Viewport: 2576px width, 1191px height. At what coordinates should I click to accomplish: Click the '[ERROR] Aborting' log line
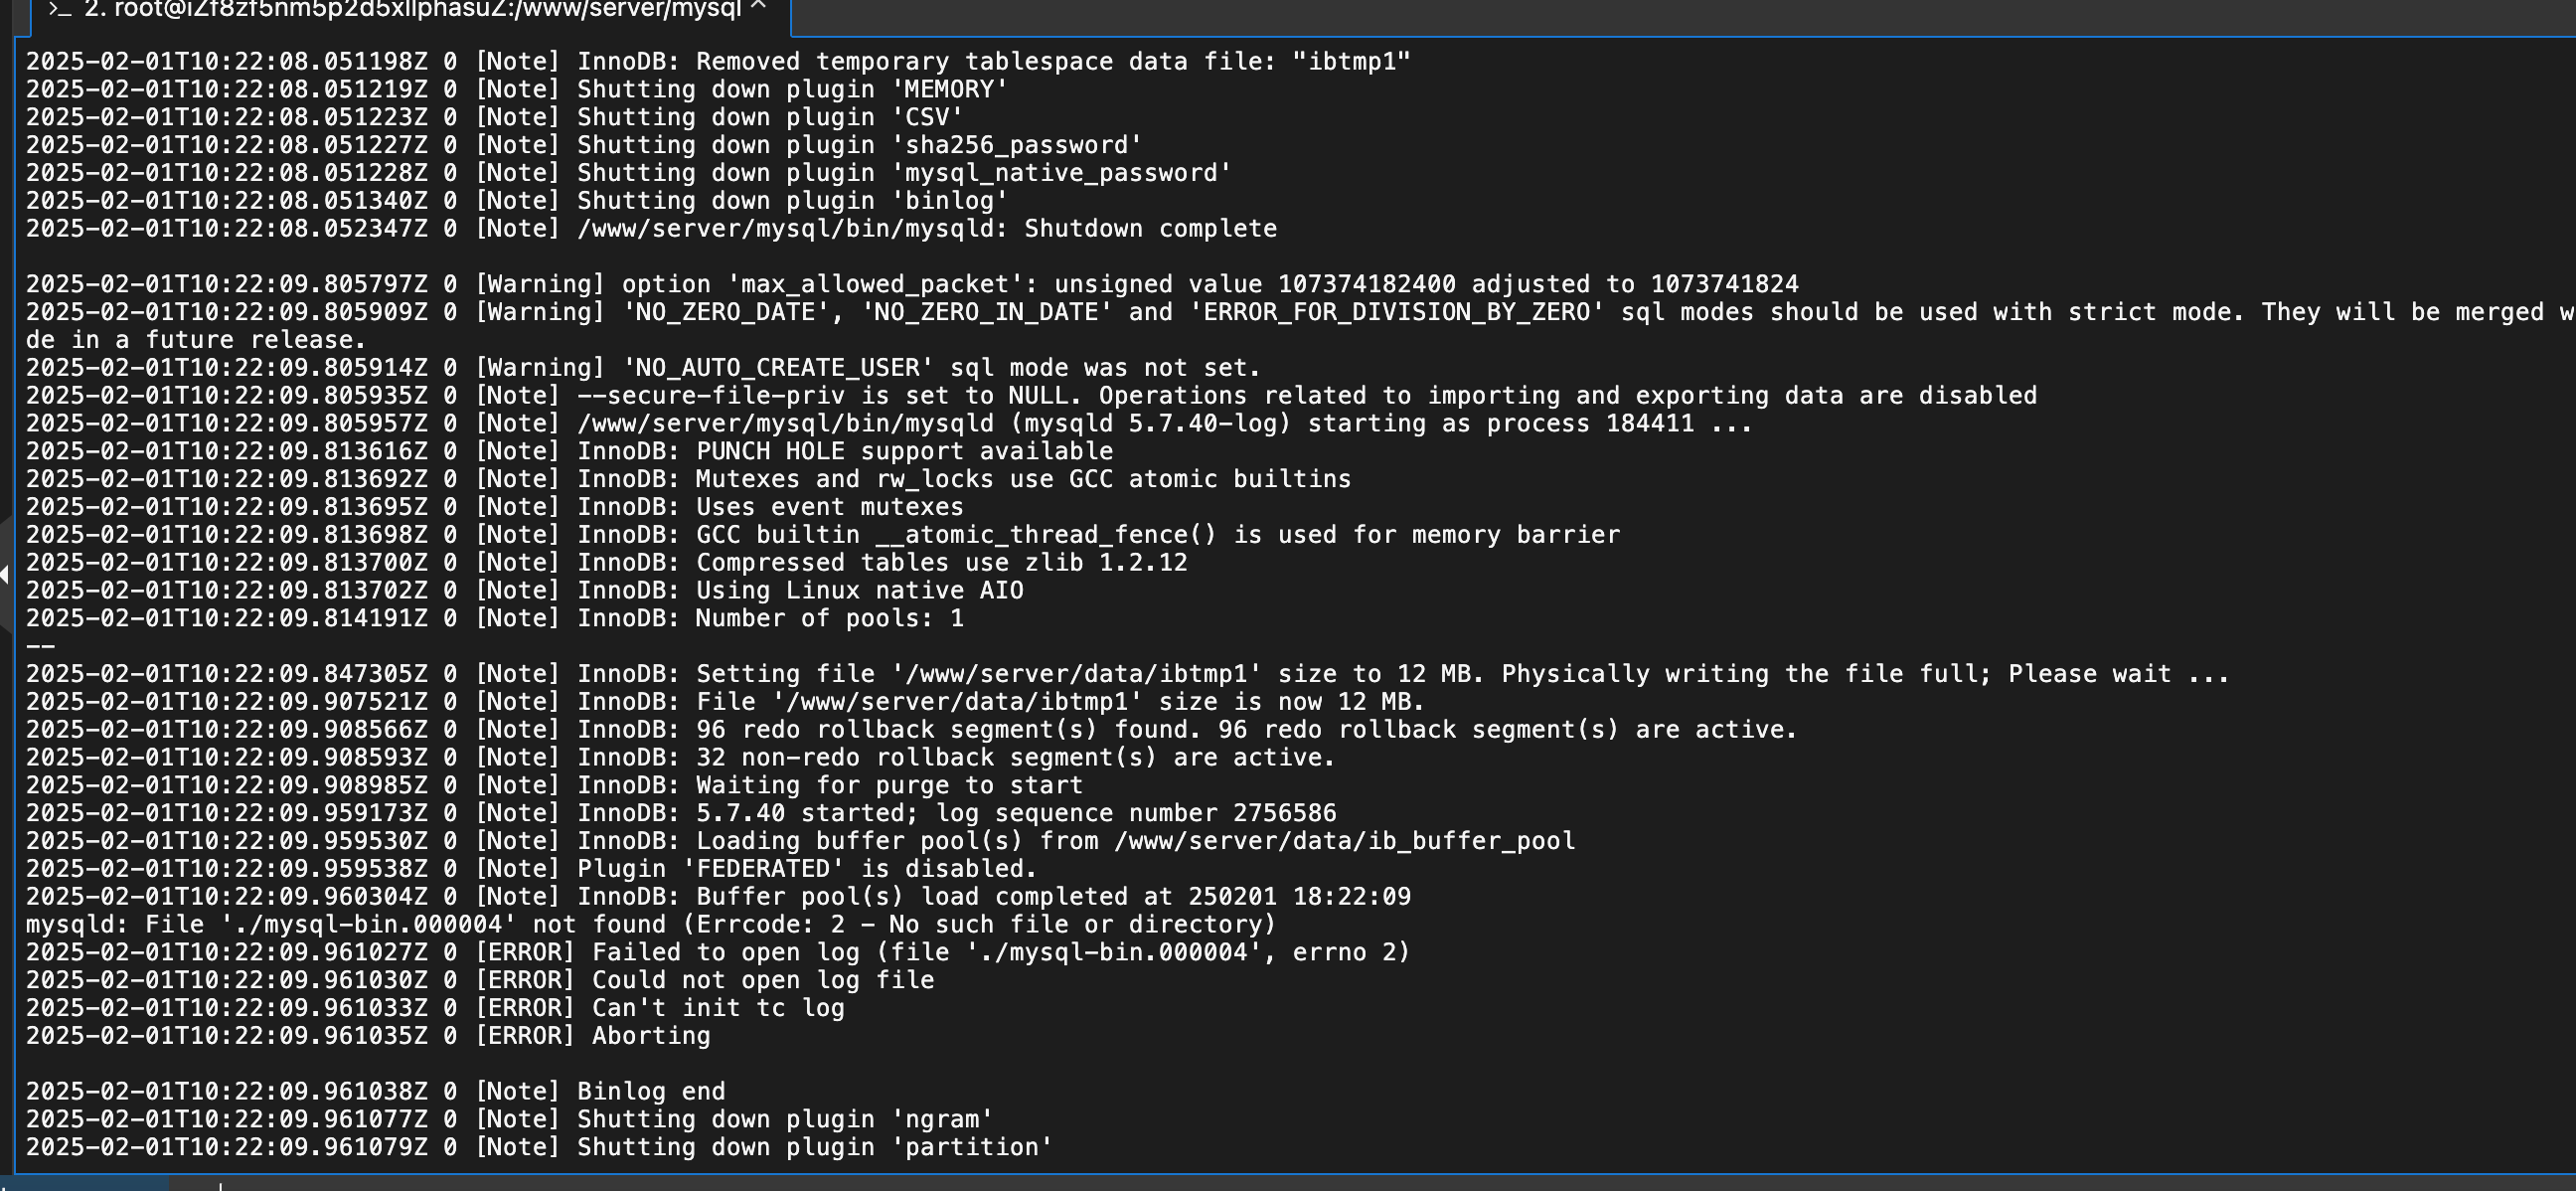(x=368, y=1036)
